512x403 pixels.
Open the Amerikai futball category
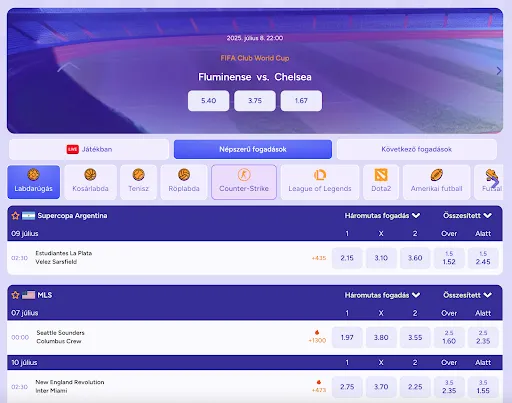(437, 182)
